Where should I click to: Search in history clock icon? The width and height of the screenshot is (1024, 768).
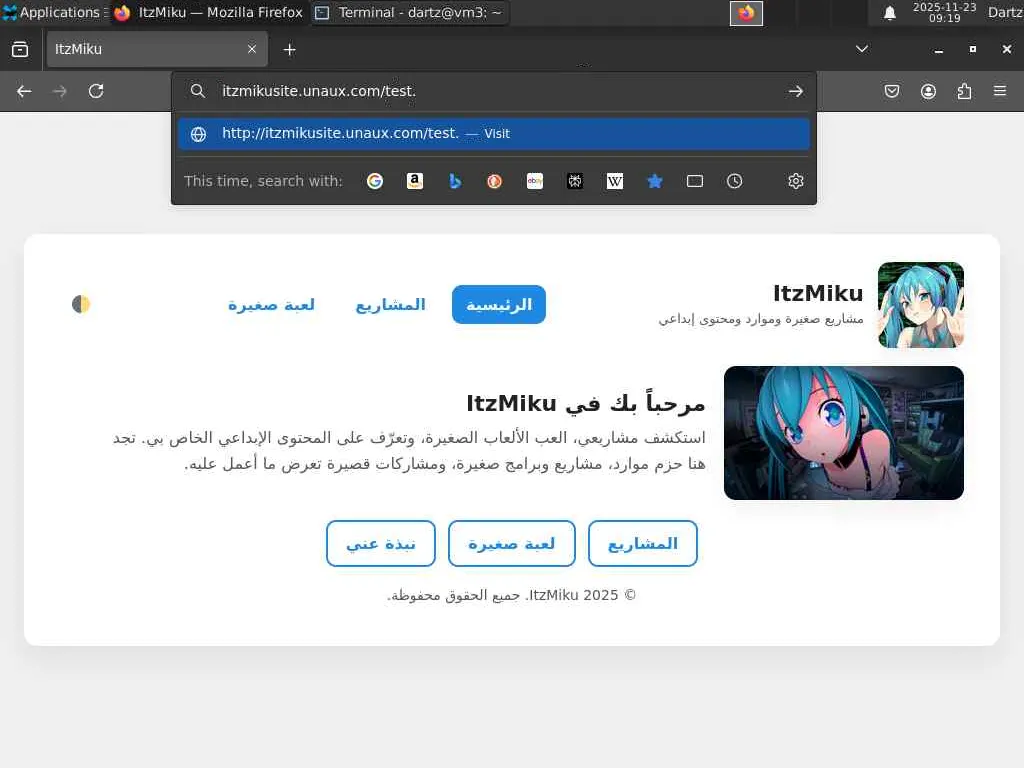(x=735, y=181)
